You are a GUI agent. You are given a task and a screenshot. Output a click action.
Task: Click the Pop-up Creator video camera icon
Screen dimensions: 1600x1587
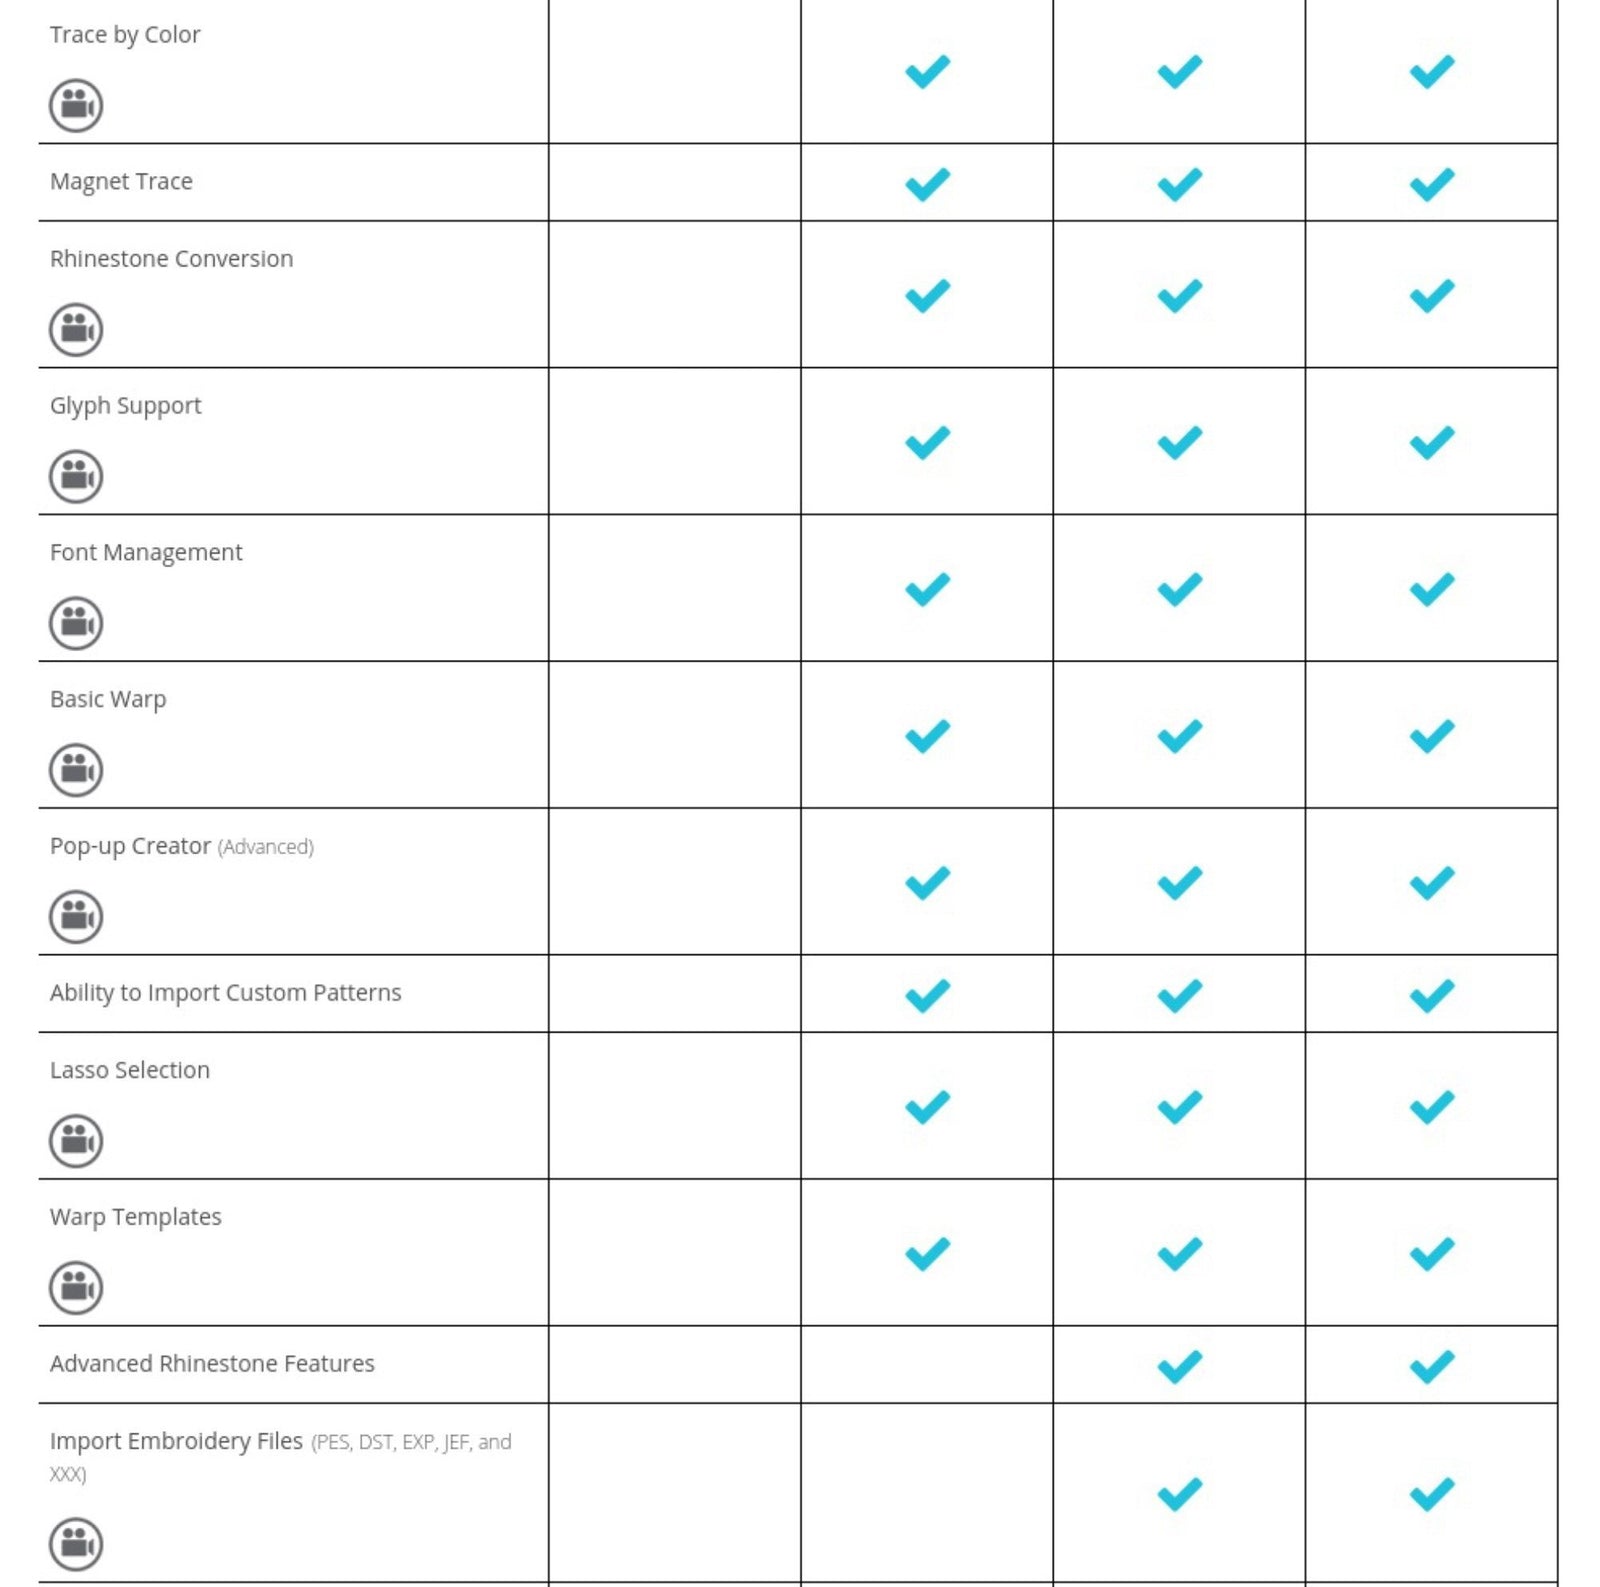[x=76, y=916]
